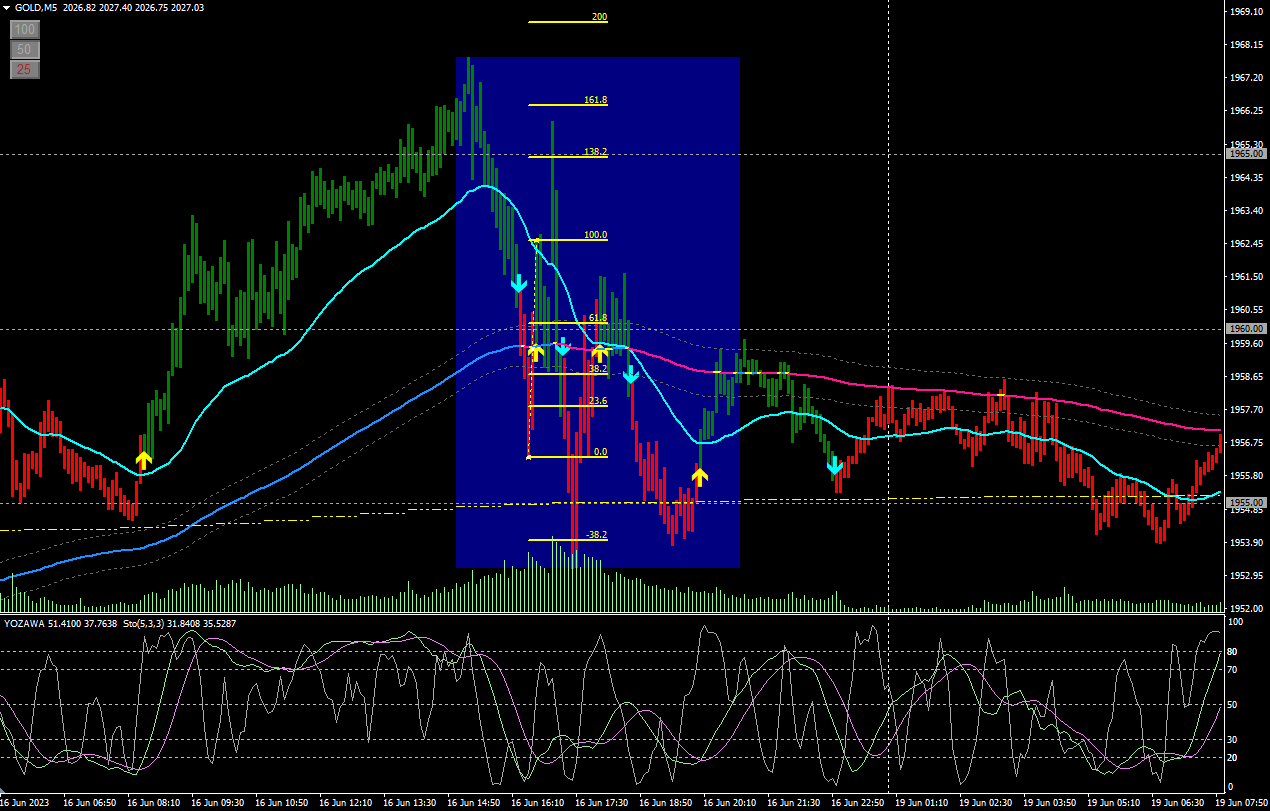This screenshot has width=1270, height=811.
Task: Click the 1969.10 price scale label
Action: pos(1247,12)
